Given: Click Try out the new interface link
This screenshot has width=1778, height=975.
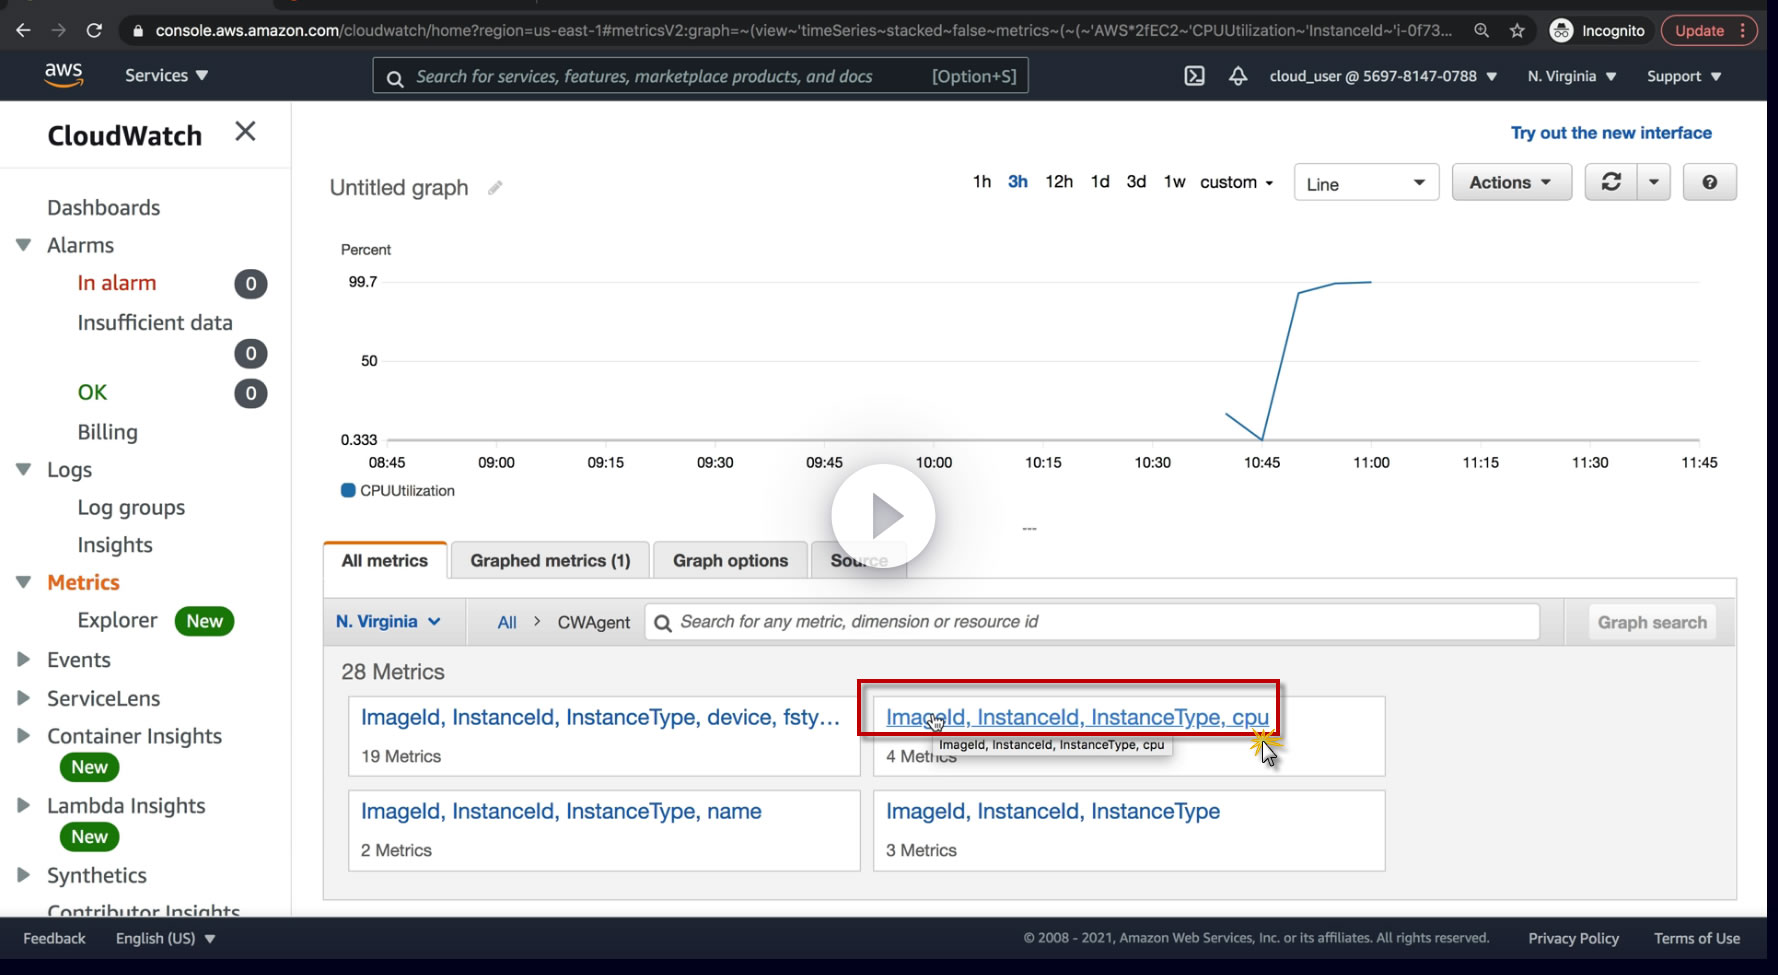Looking at the screenshot, I should coord(1611,133).
